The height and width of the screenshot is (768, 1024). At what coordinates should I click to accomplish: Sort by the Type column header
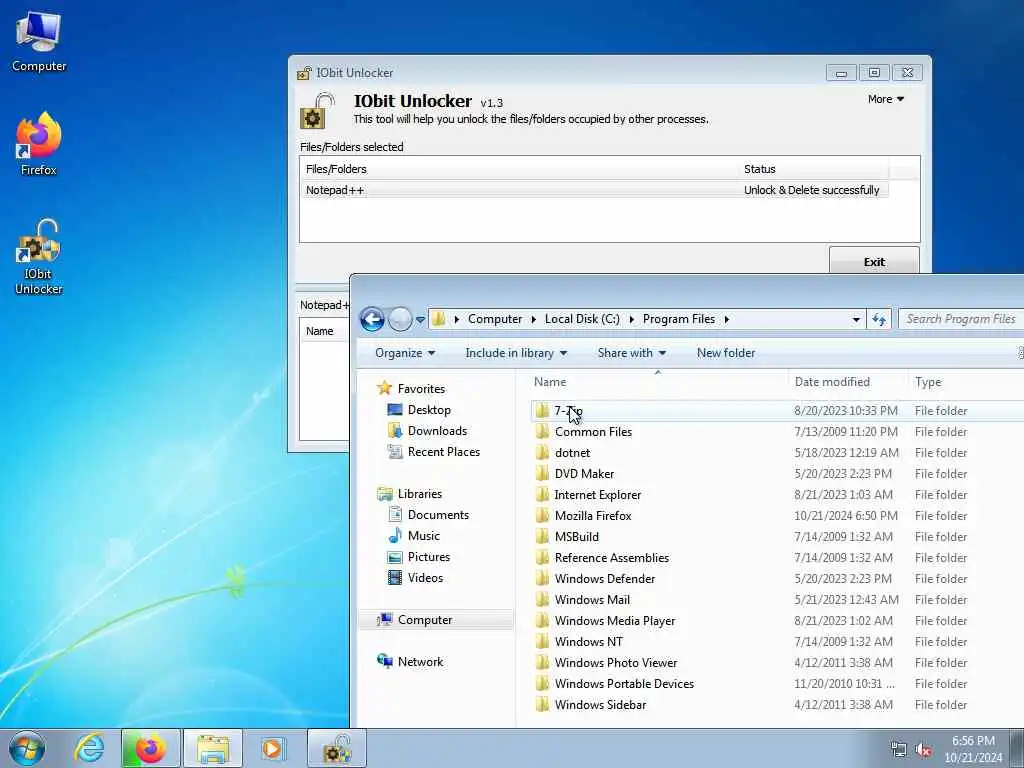[965, 382]
